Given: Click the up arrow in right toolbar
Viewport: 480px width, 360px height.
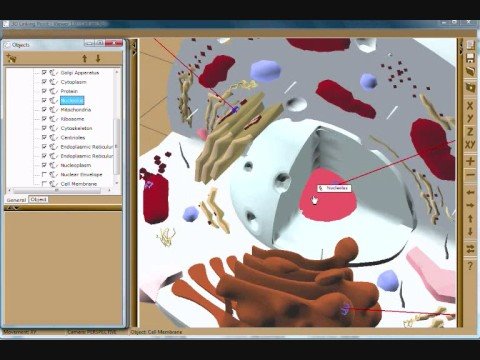Looking at the screenshot, I should click(470, 218).
